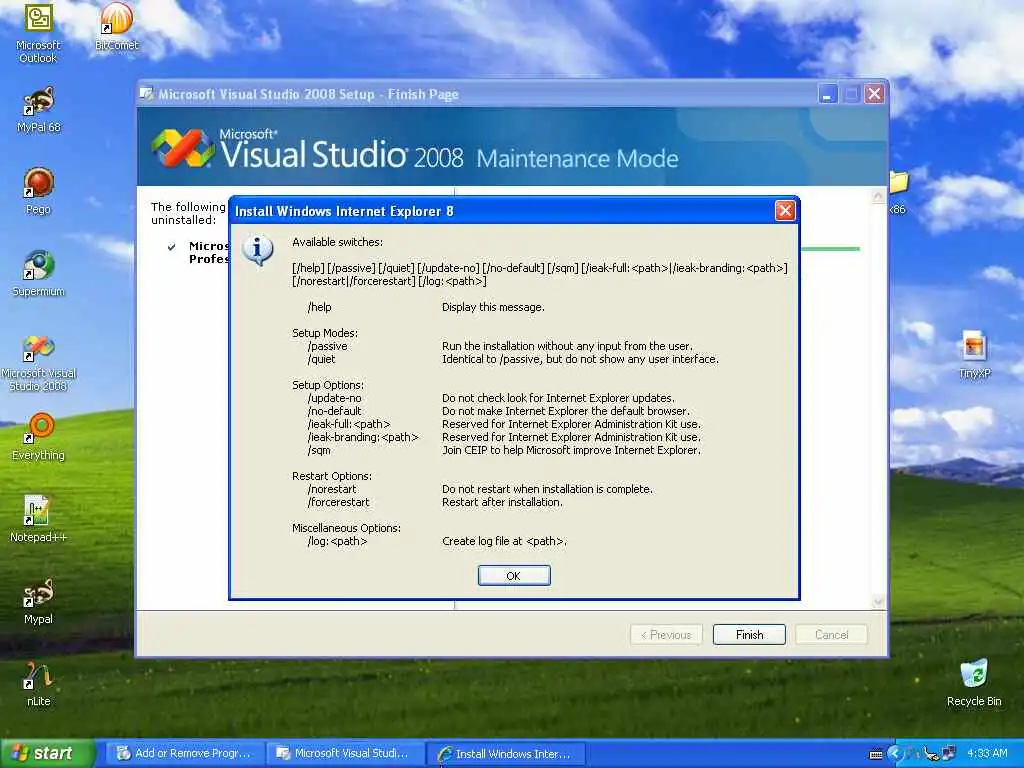
Task: Open the Everything search shortcut
Action: coord(39,437)
